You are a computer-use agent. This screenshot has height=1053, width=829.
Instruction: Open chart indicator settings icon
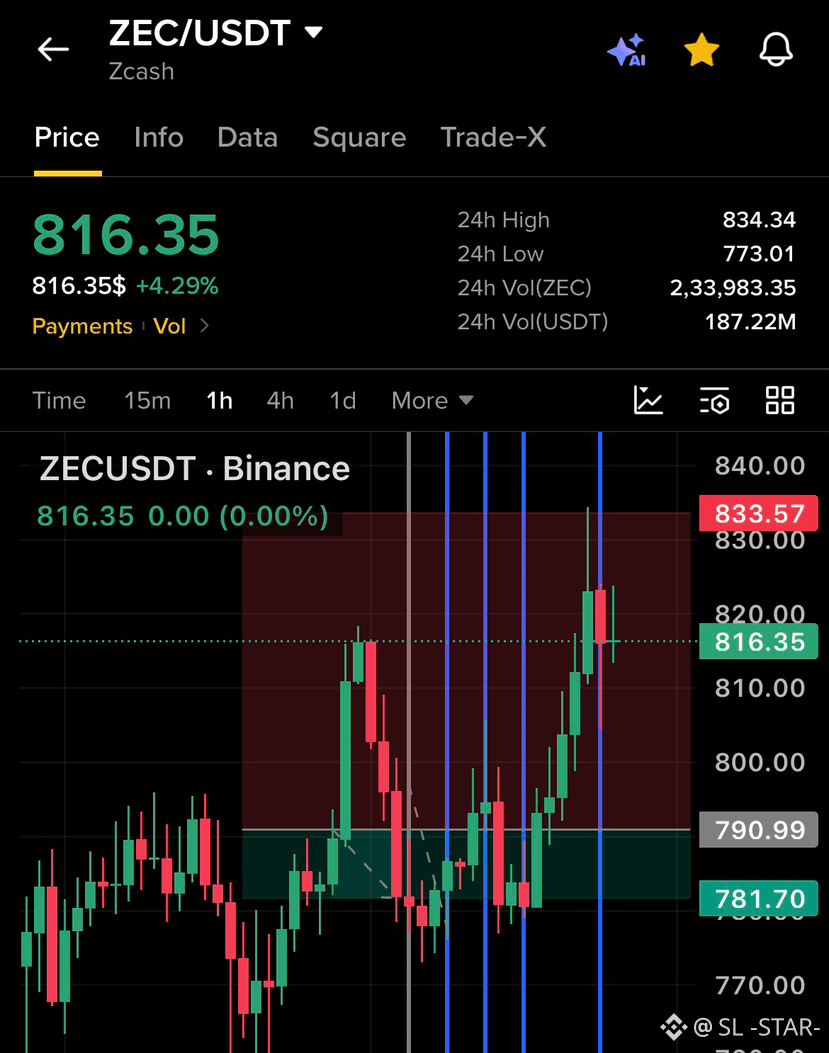coord(714,400)
